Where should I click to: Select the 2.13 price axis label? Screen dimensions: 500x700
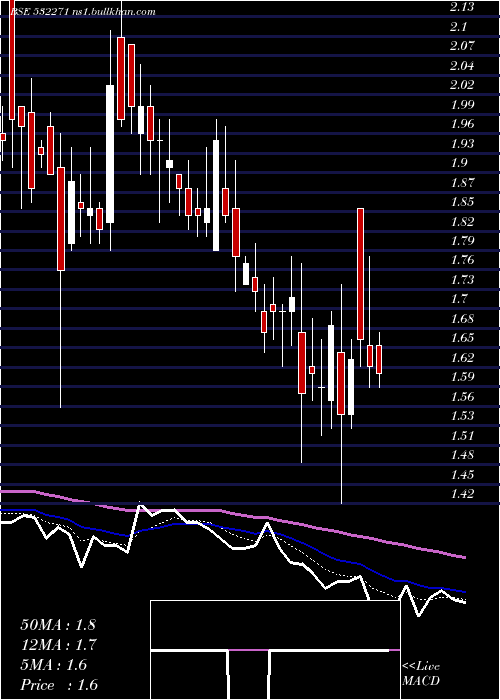(x=460, y=7)
